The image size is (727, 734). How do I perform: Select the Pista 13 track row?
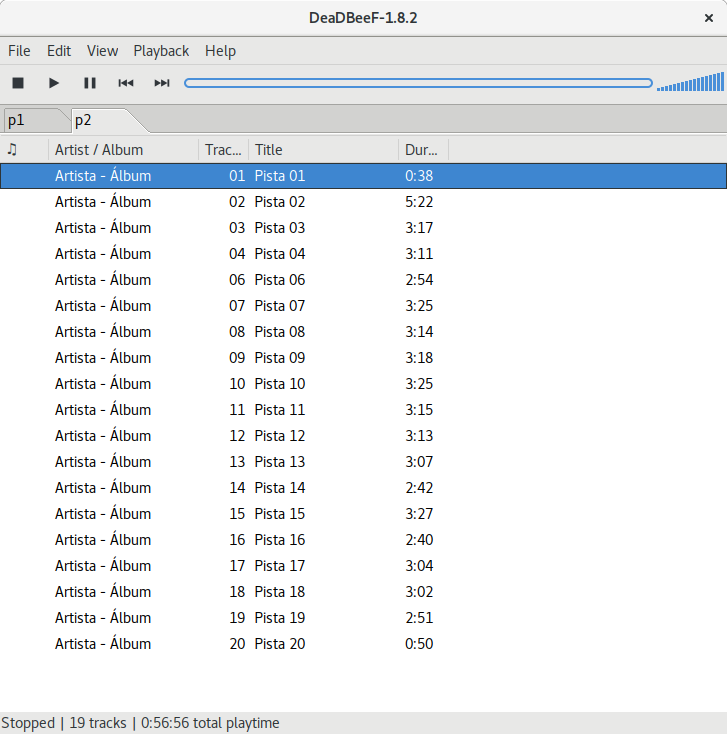(x=363, y=462)
